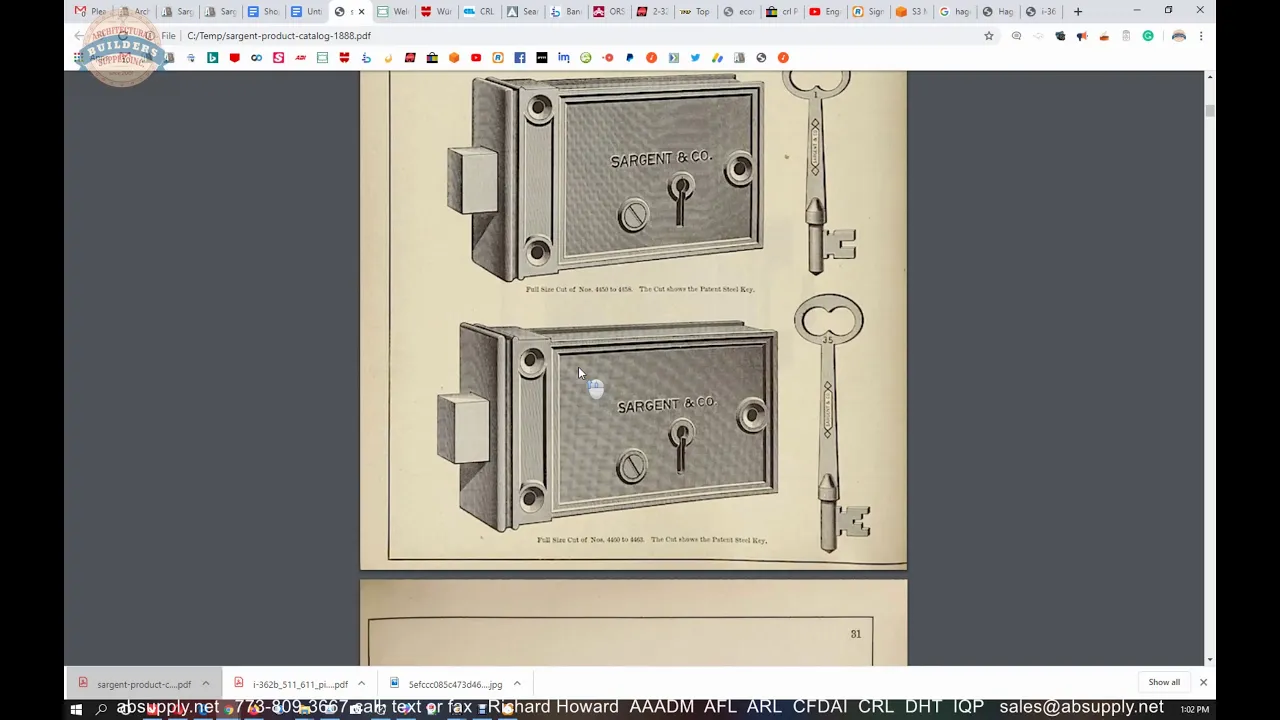Switch to the 'Unti' Google Docs tab
The image size is (1280, 720).
(x=307, y=12)
